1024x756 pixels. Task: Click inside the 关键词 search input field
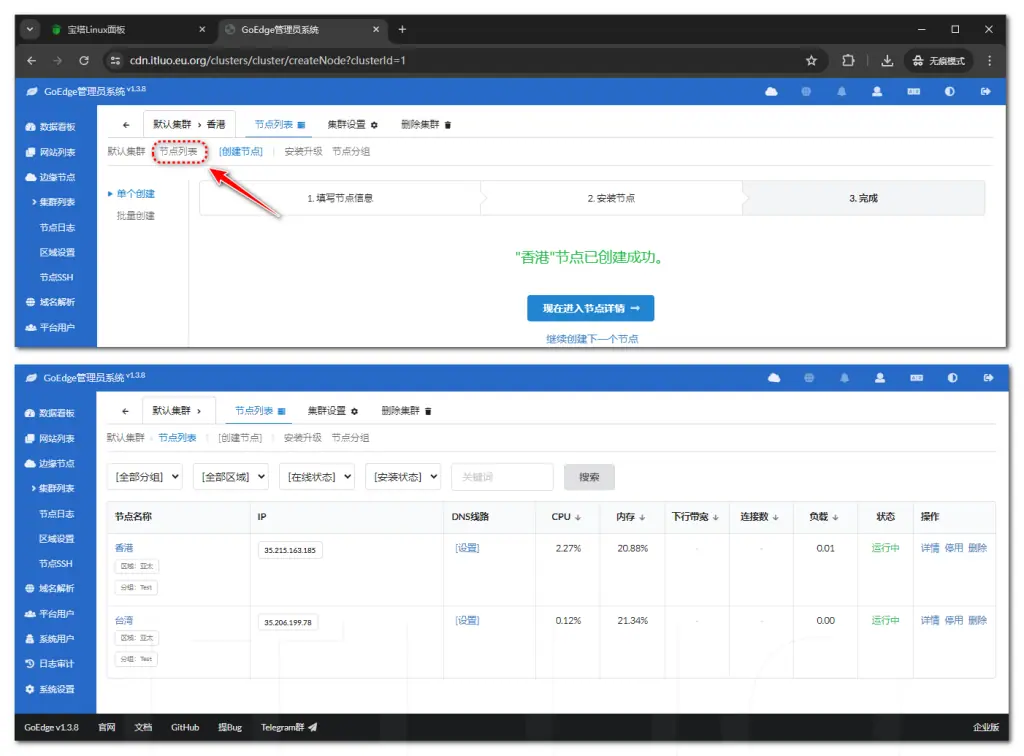(502, 477)
